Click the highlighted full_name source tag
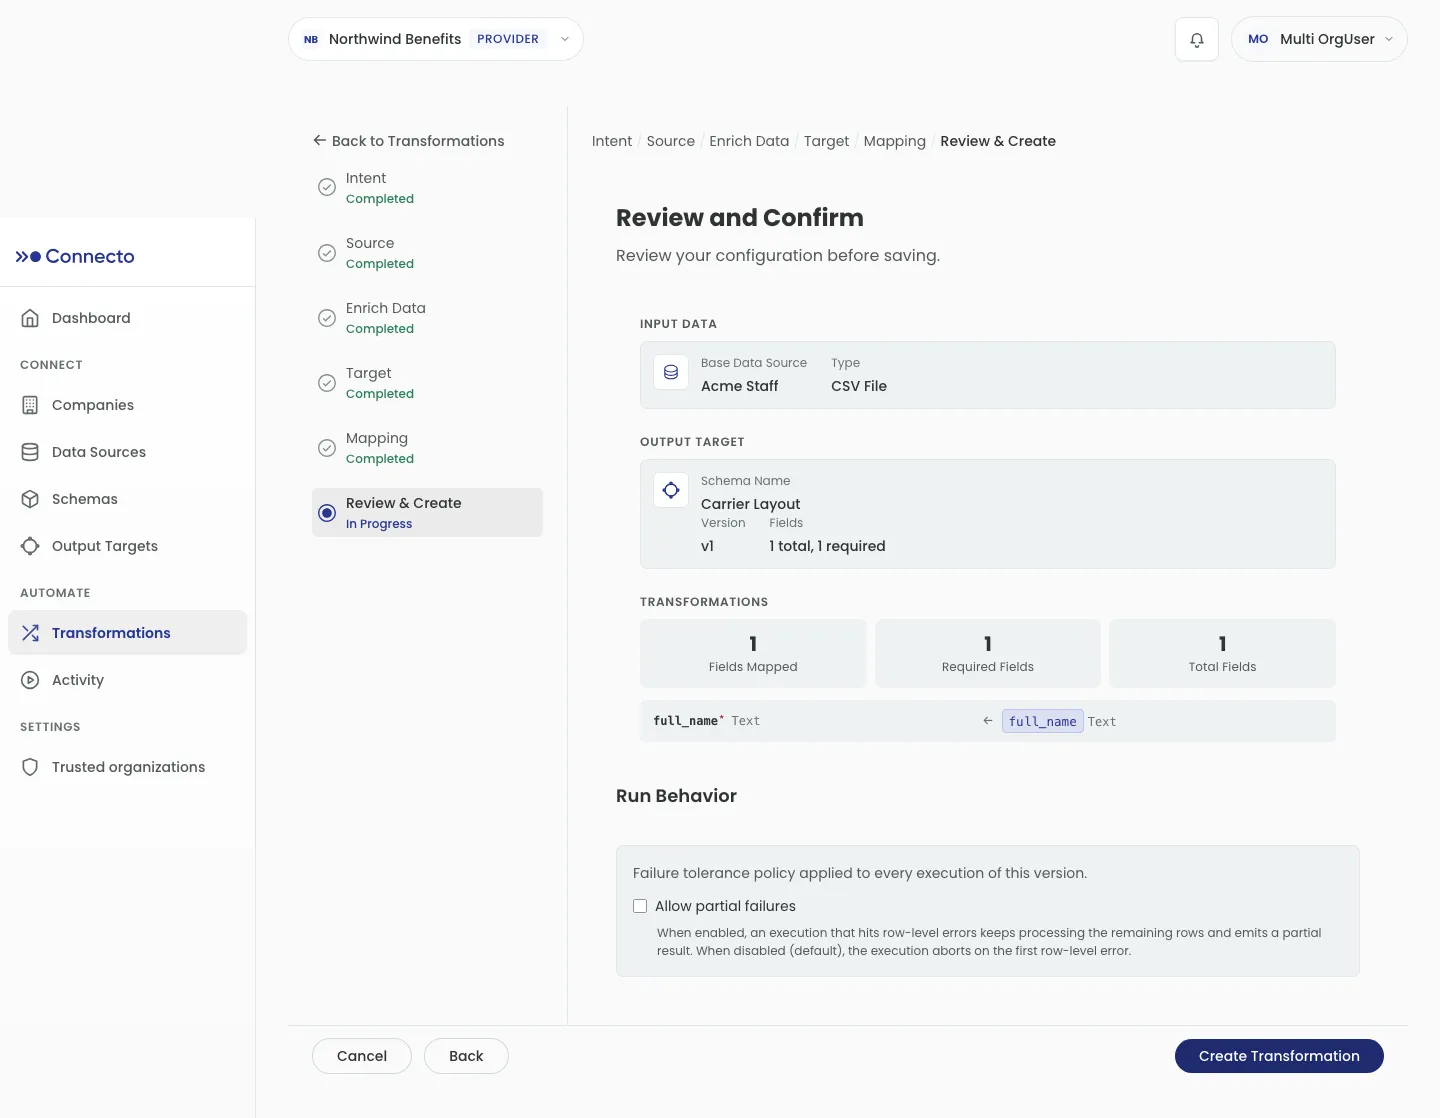This screenshot has width=1440, height=1118. 1043,721
